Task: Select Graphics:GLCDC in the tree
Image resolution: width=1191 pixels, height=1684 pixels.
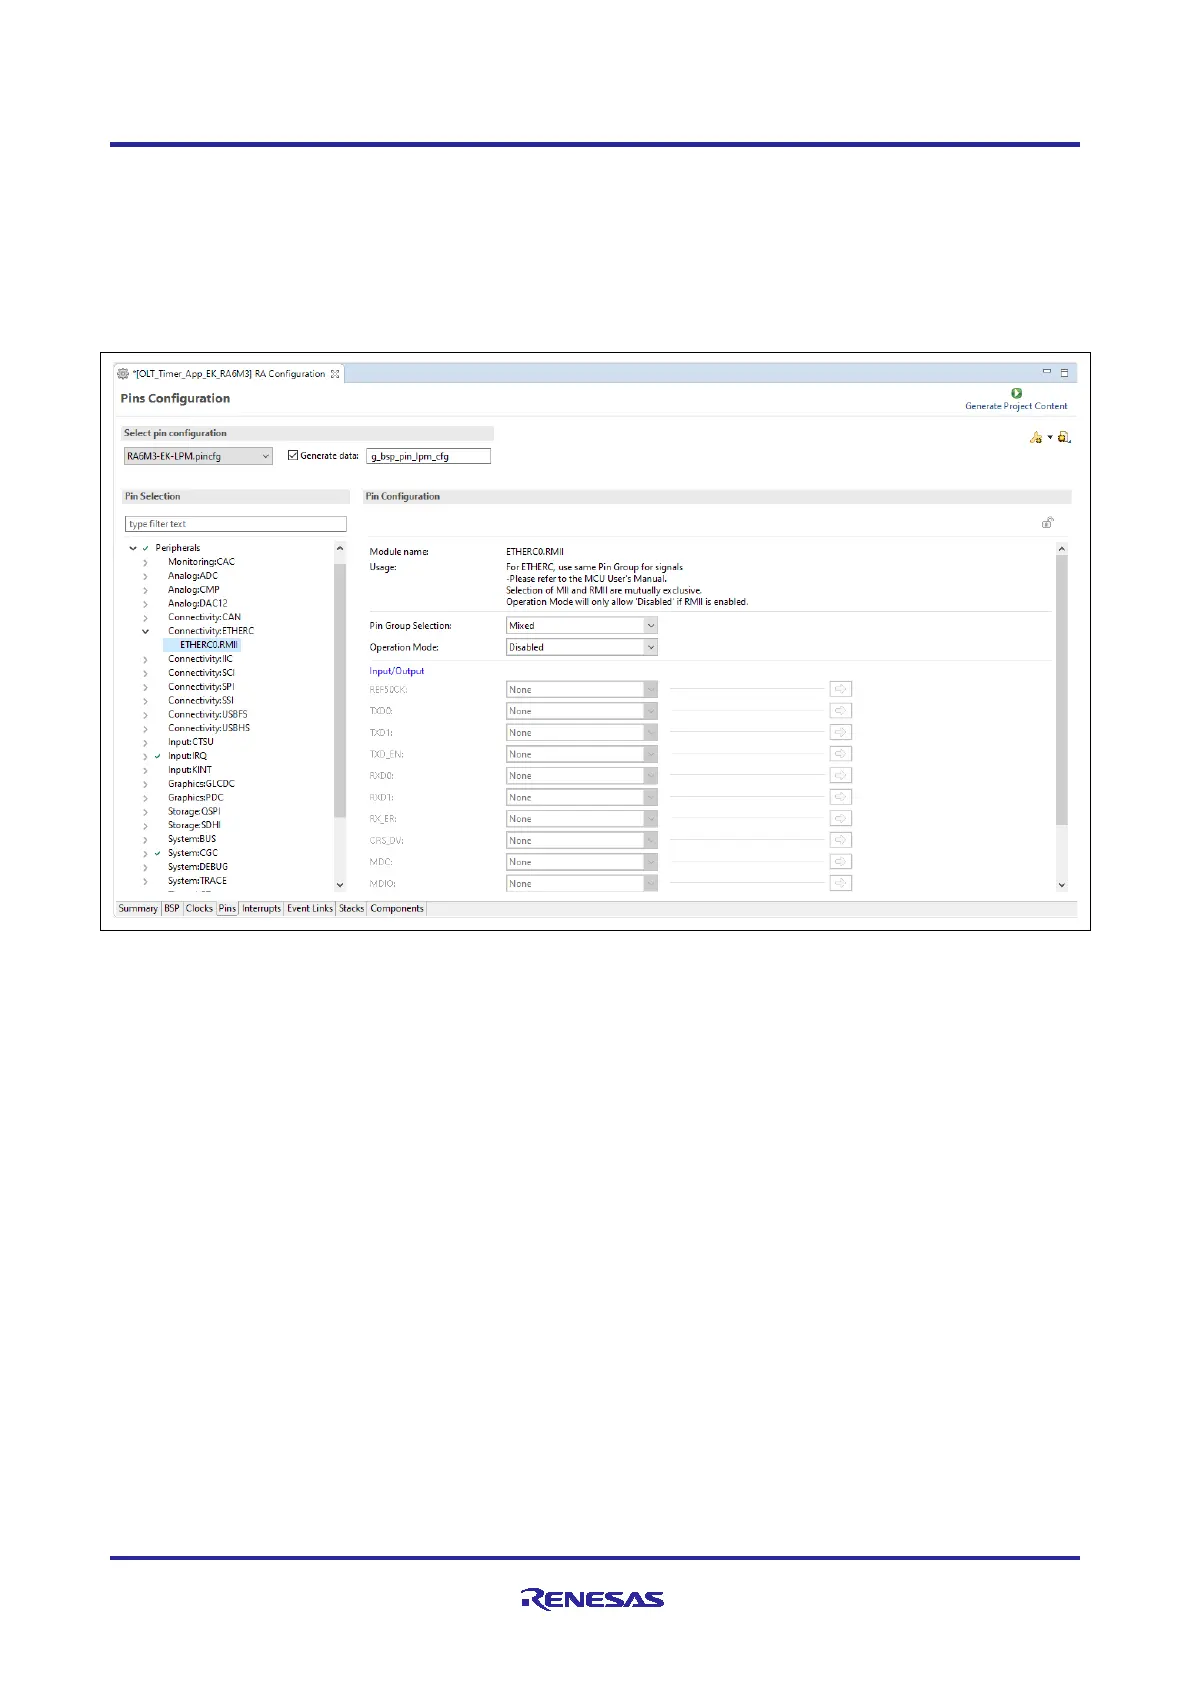Action: pos(201,784)
